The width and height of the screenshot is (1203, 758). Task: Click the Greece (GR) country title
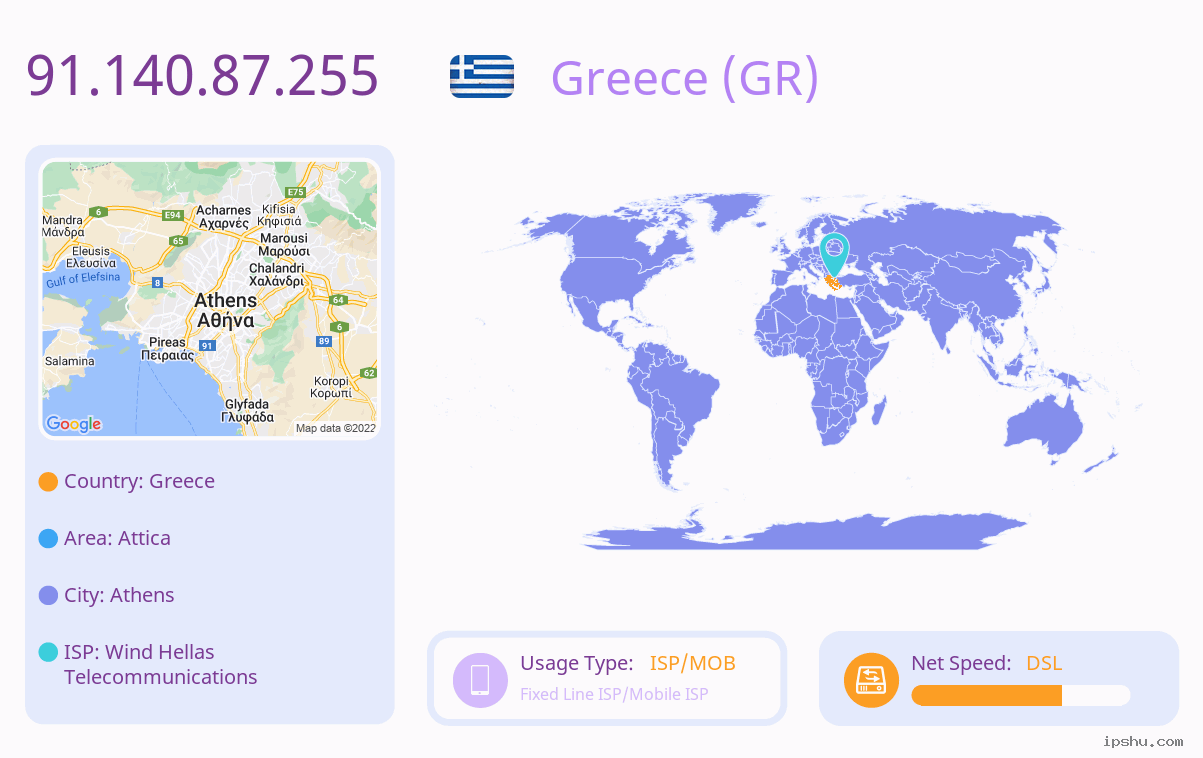tap(685, 78)
